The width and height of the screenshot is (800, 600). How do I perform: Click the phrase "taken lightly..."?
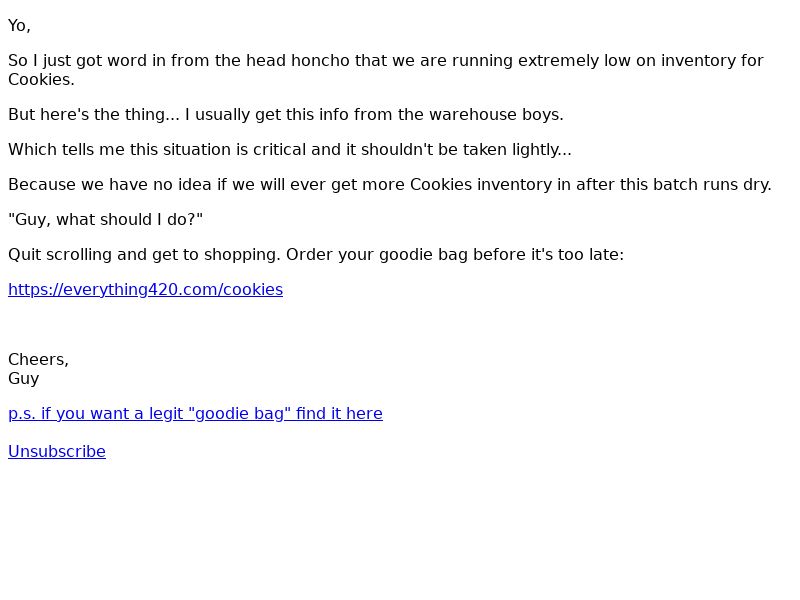click(517, 149)
